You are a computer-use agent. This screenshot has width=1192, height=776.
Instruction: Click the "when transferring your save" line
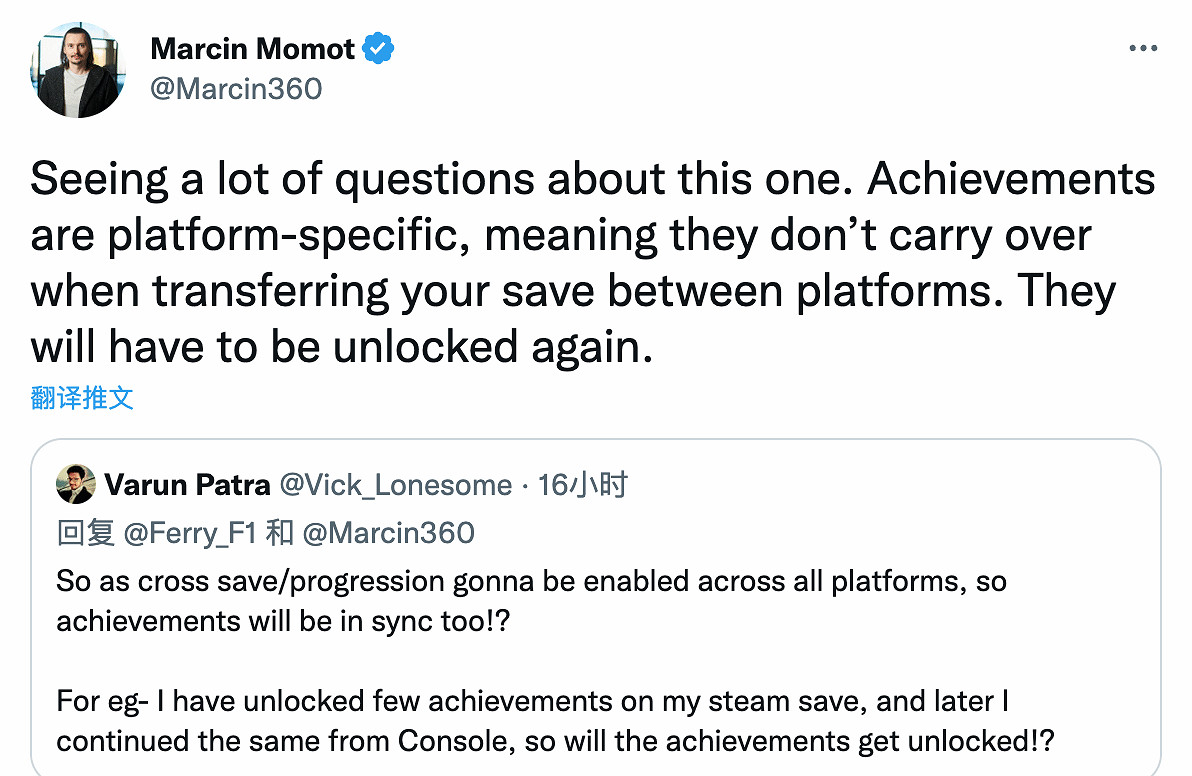572,291
